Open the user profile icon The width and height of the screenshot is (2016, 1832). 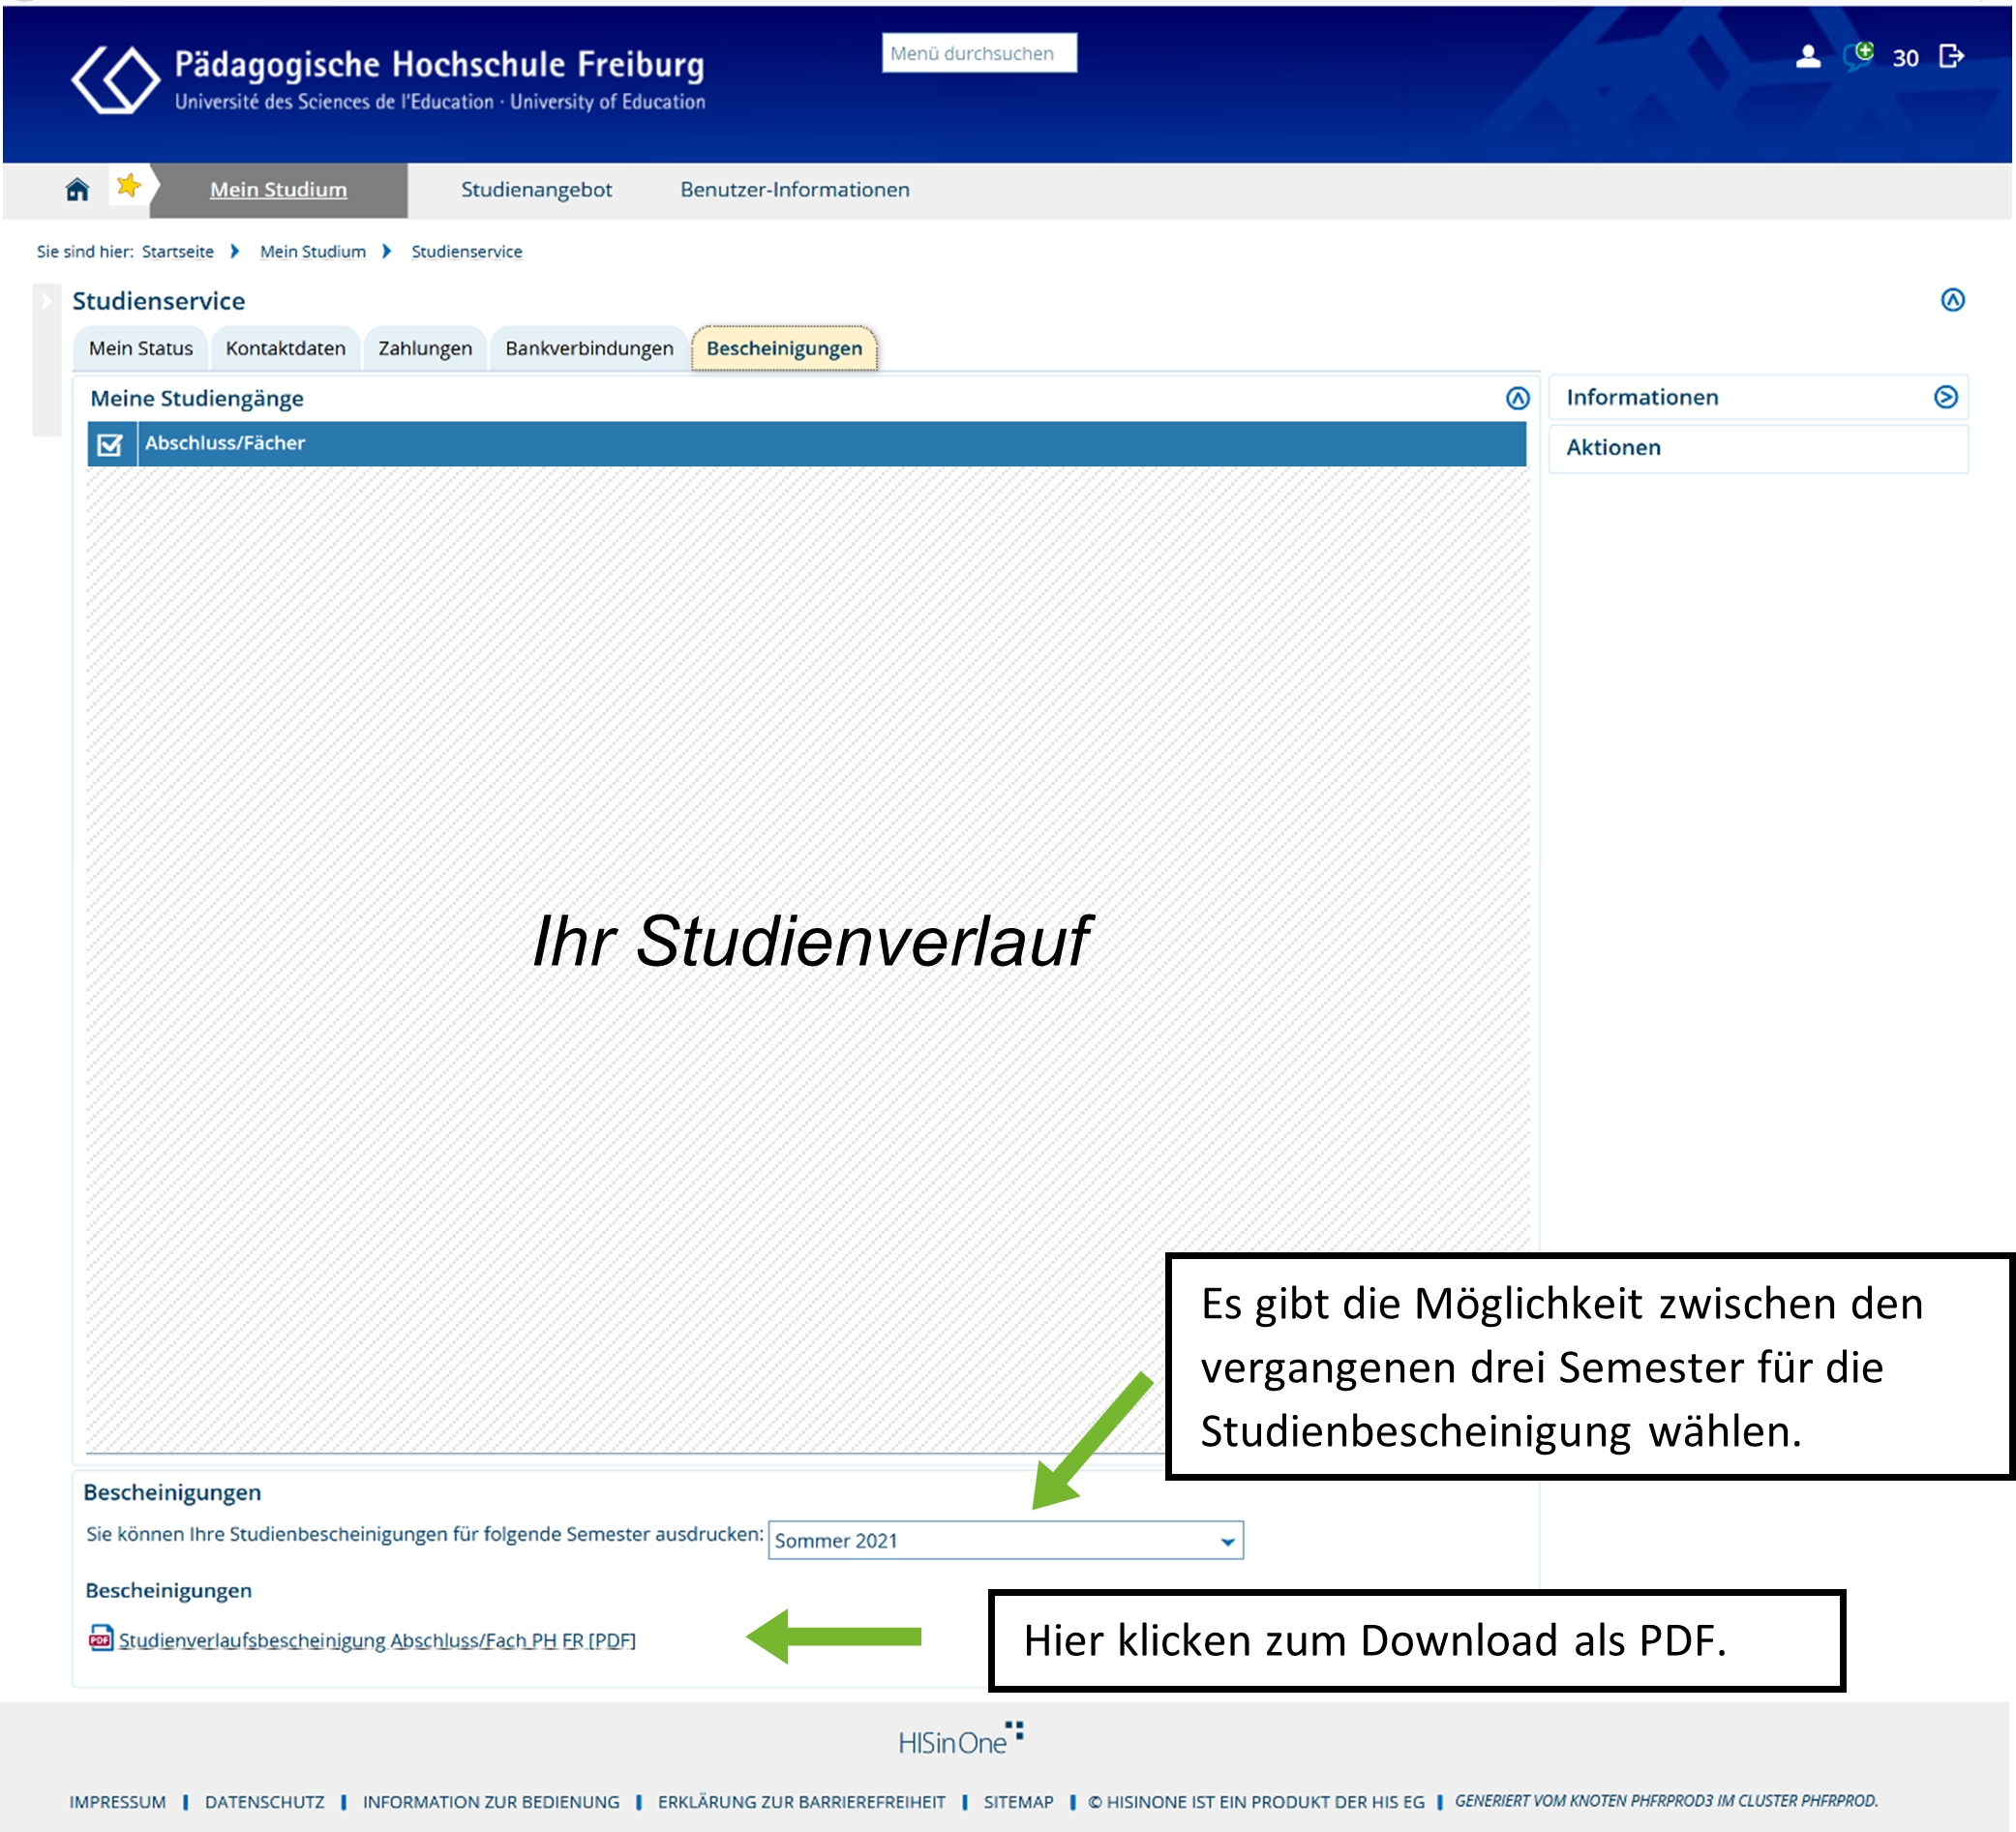[x=1808, y=56]
